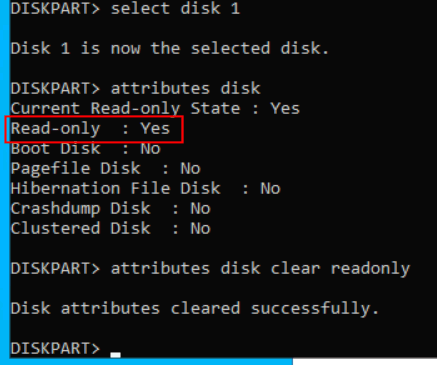Click the "No" value next to Hibernation File Disk
437x365 pixels.
pyautogui.click(x=270, y=188)
